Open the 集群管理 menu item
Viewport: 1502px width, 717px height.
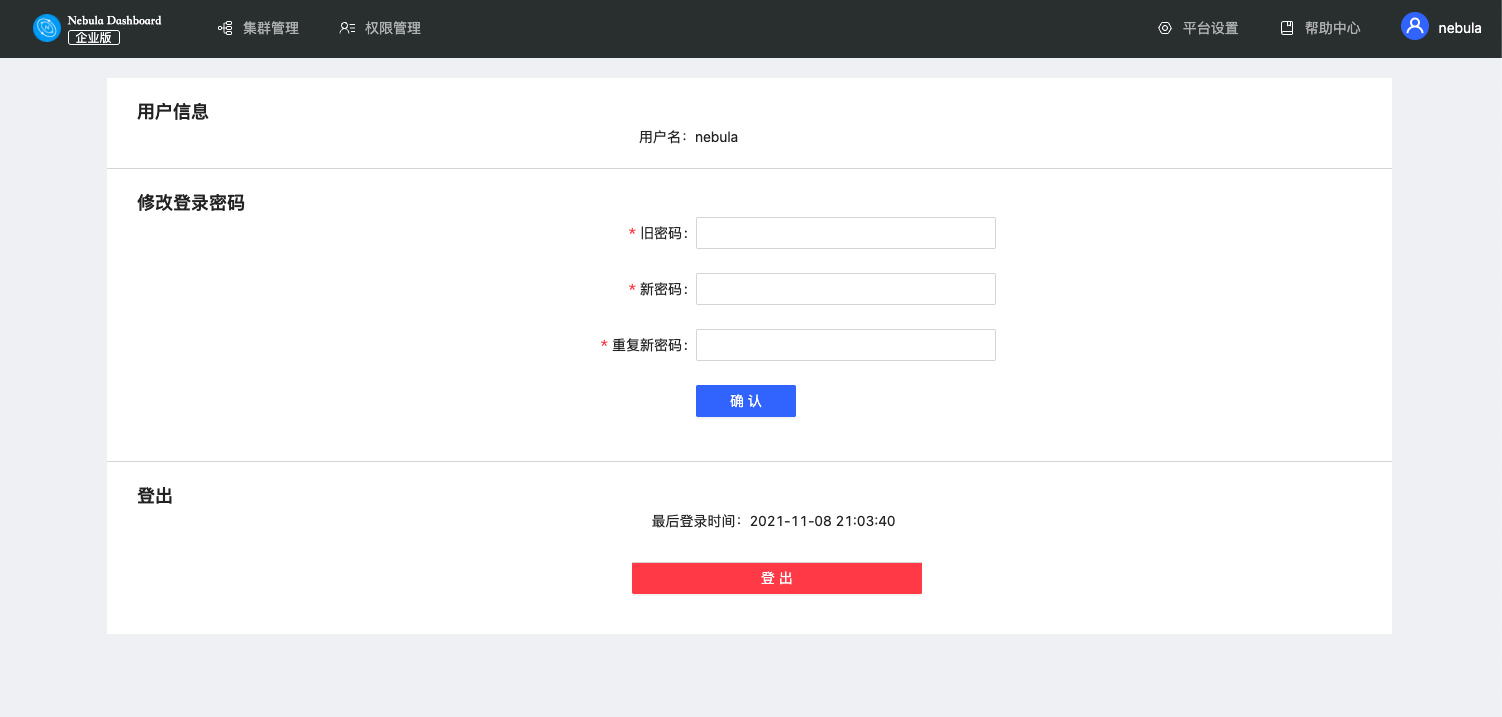pos(270,28)
